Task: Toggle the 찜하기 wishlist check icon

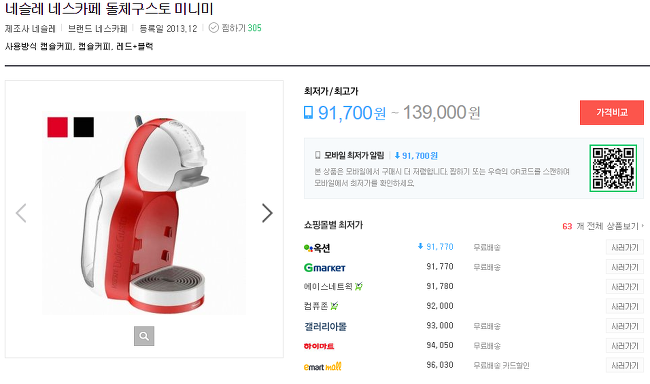Action: point(213,28)
